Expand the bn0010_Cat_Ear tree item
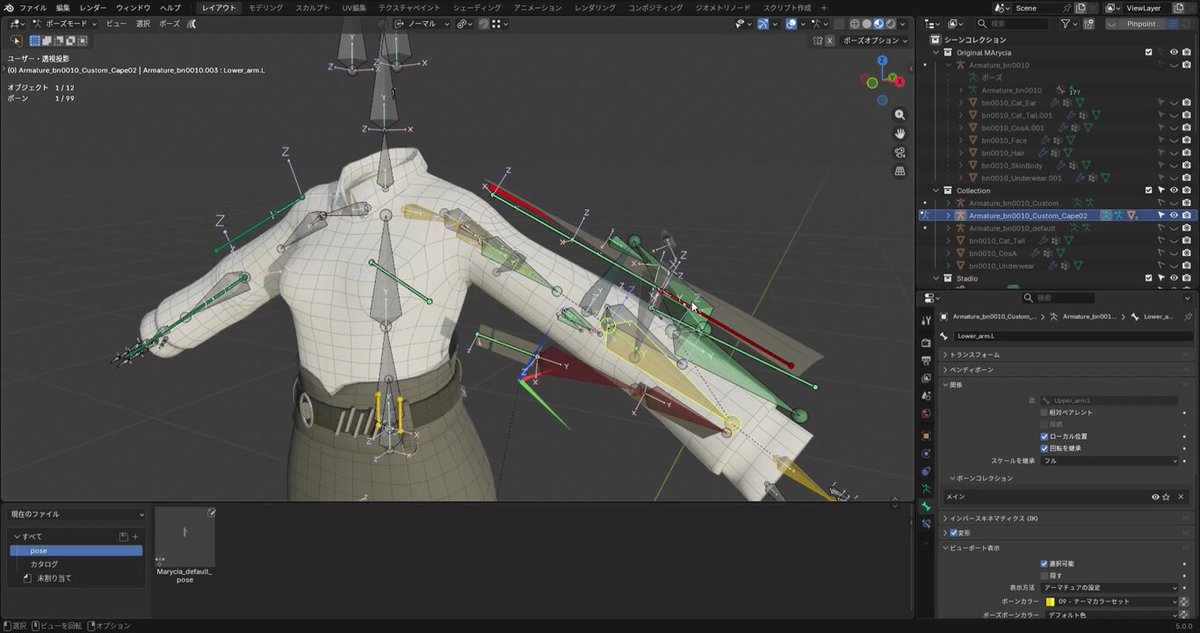The image size is (1200, 633). pyautogui.click(x=961, y=103)
